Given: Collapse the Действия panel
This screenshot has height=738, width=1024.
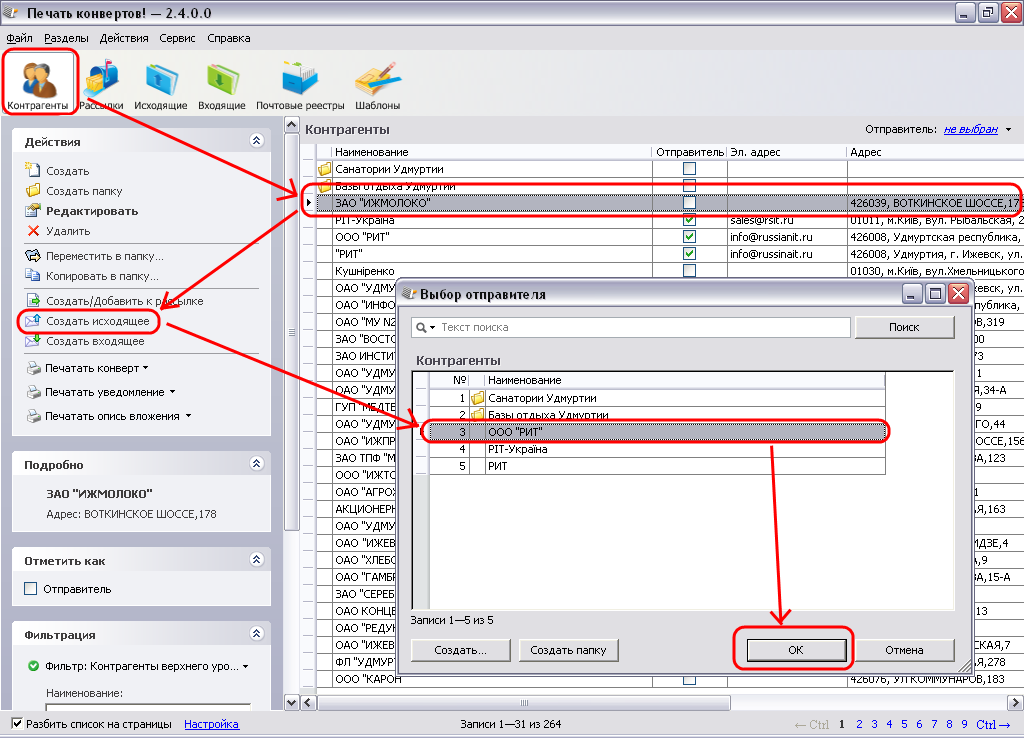Looking at the screenshot, I should coord(256,142).
